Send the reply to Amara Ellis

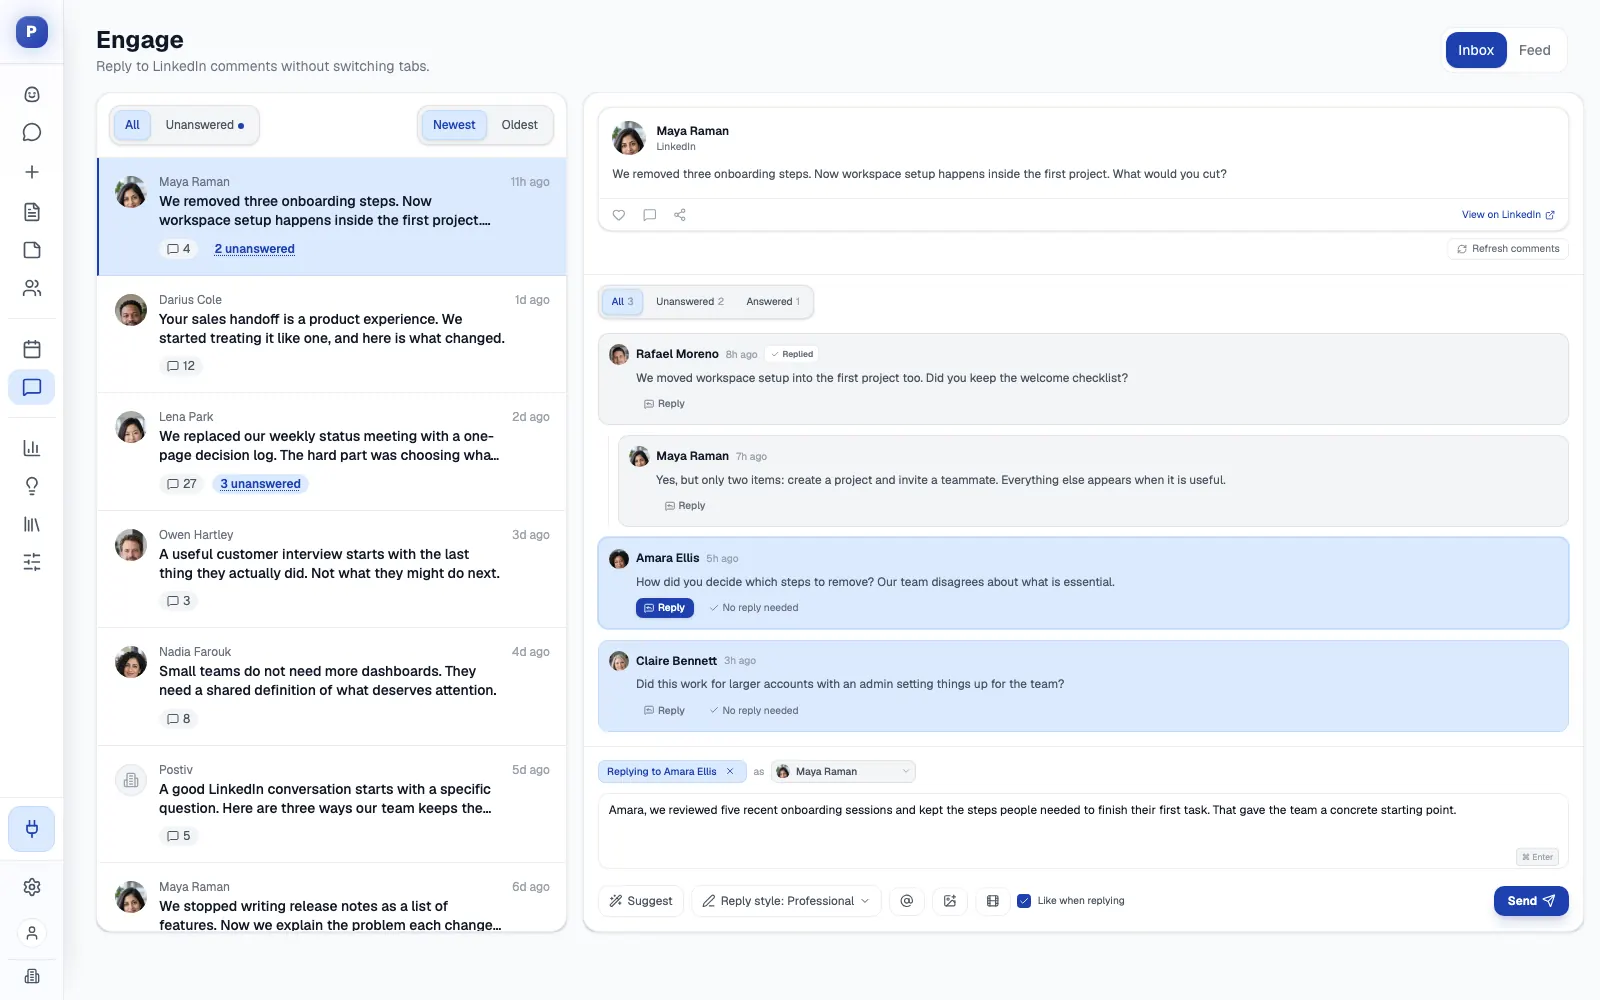1531,901
